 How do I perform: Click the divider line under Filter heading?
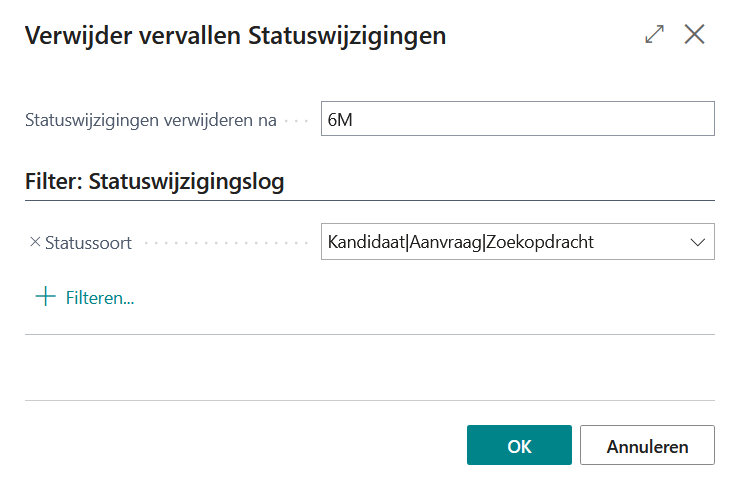369,201
